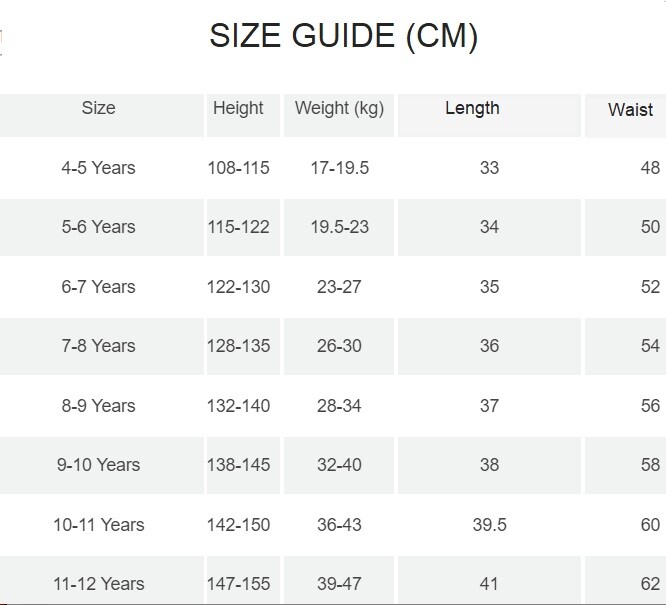Click the 39.5 length value

488,525
